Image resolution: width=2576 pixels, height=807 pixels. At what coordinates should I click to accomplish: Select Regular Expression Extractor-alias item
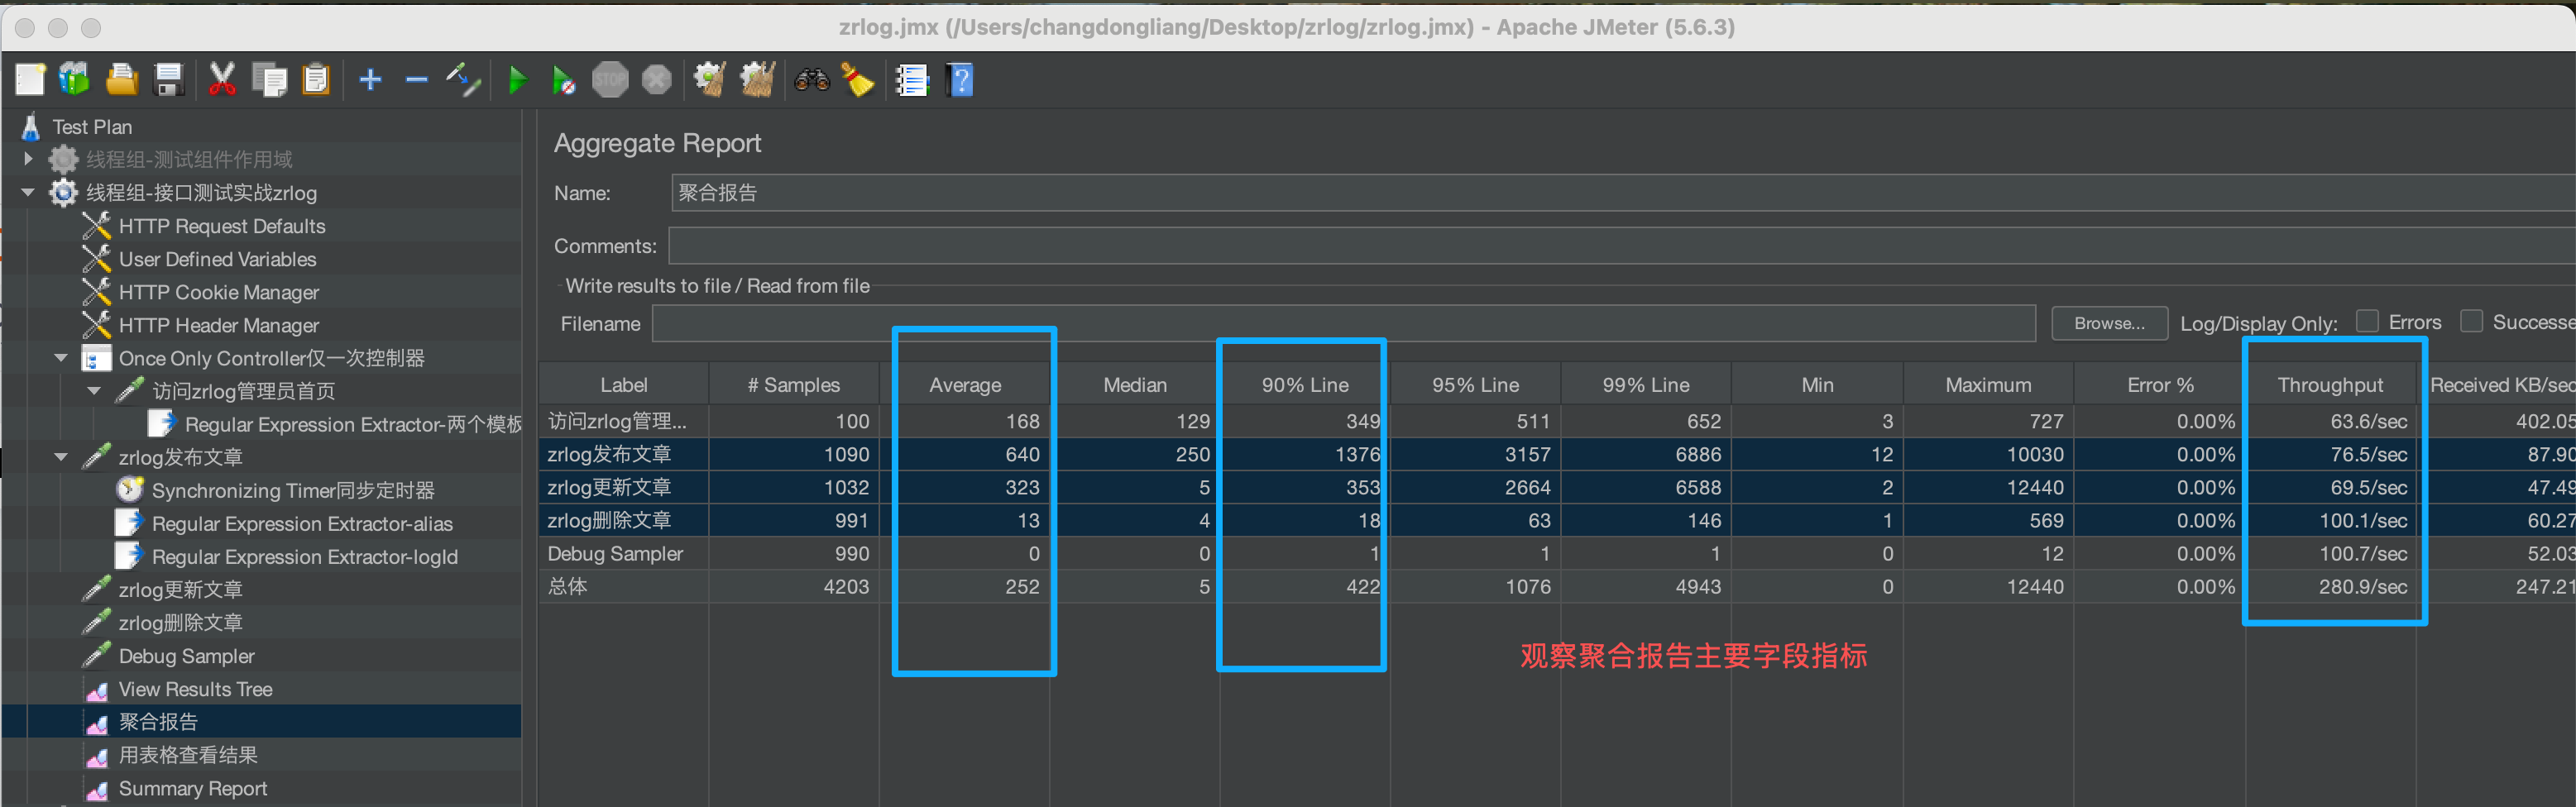(x=302, y=523)
